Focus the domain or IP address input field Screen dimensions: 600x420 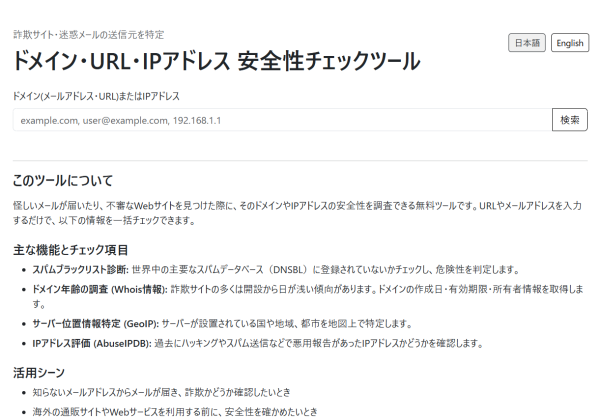coord(280,120)
